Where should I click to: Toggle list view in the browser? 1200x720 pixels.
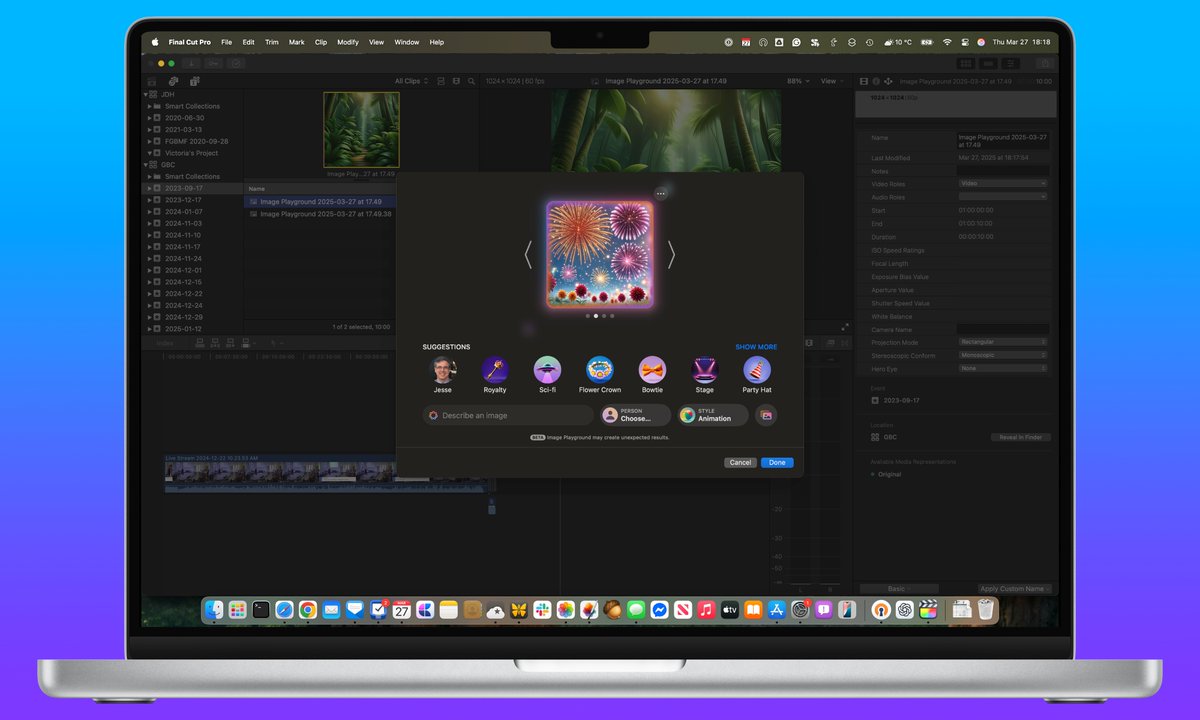pyautogui.click(x=455, y=81)
